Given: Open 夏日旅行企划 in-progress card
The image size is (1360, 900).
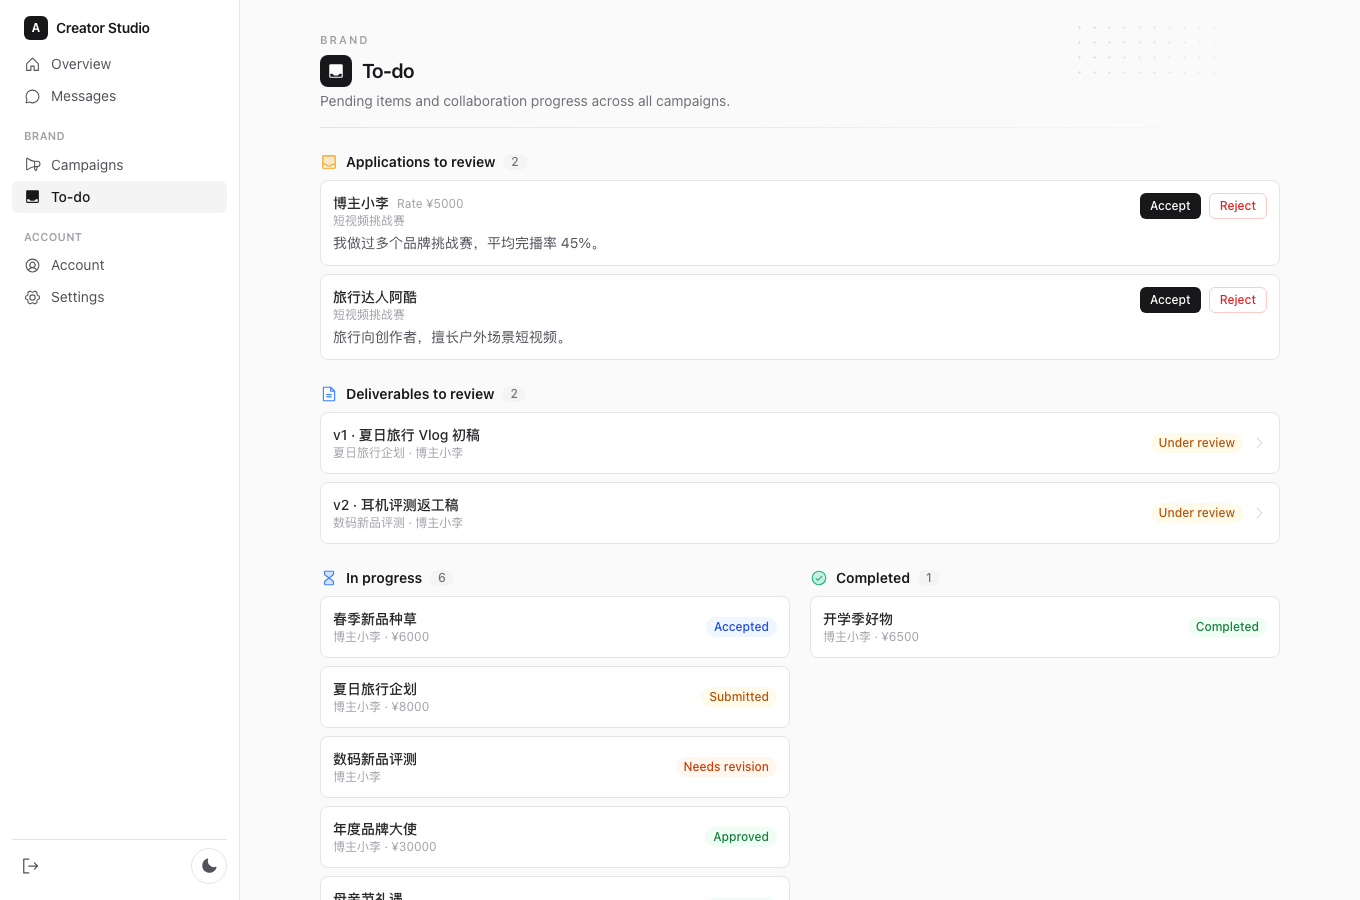Looking at the screenshot, I should pyautogui.click(x=554, y=697).
